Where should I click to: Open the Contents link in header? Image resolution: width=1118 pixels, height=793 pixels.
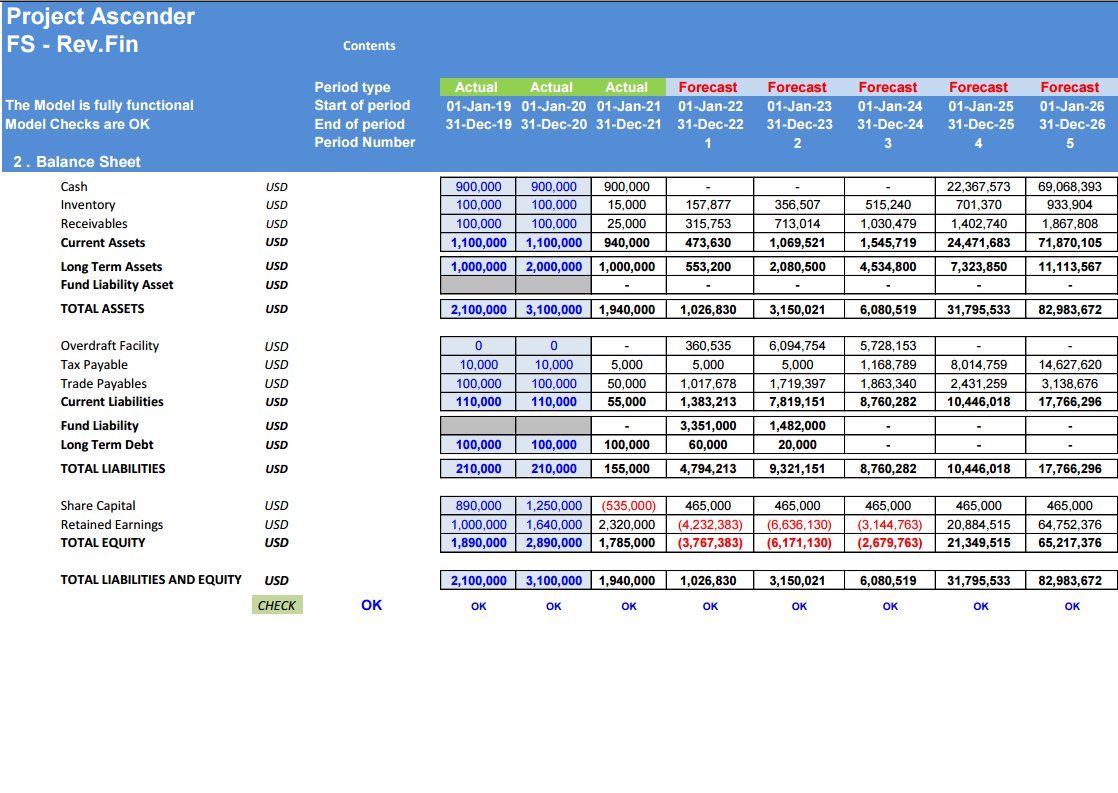369,46
